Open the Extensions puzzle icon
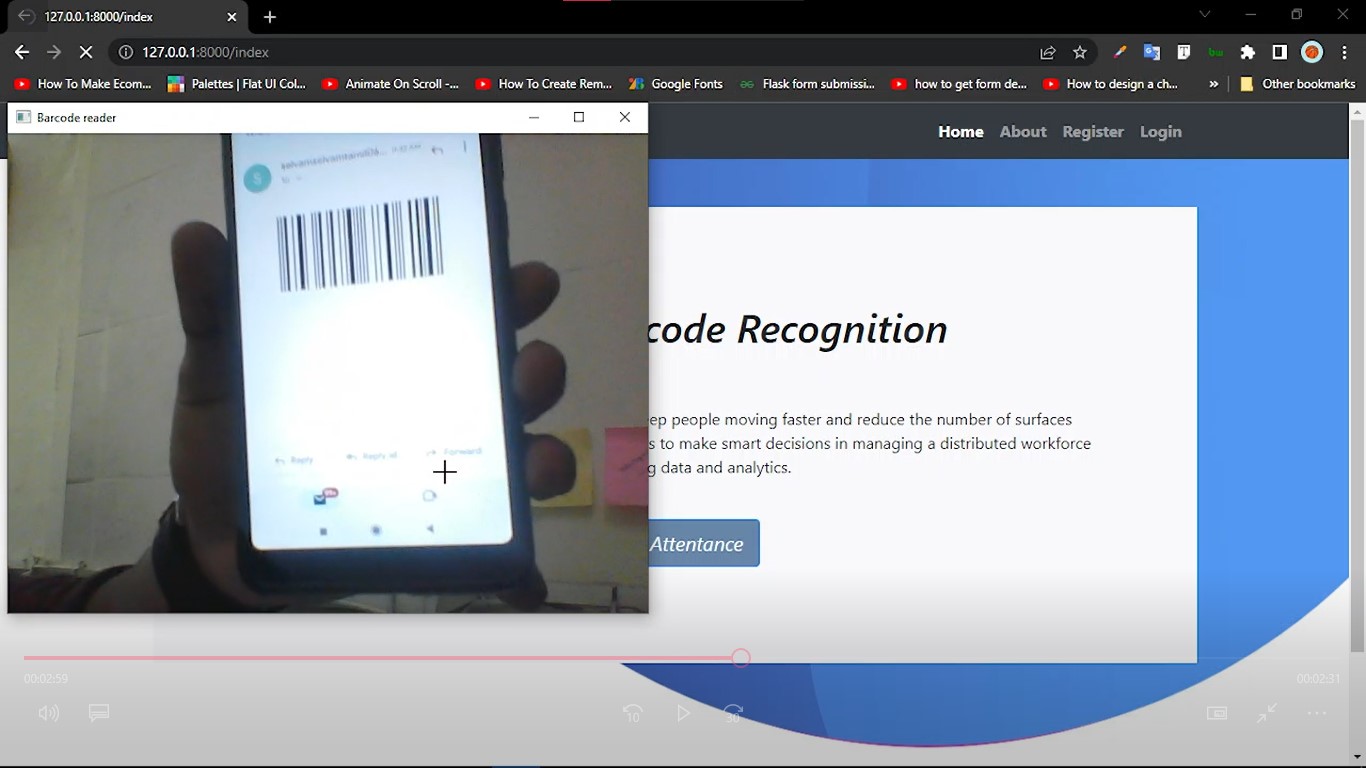The image size is (1366, 768). (1248, 52)
